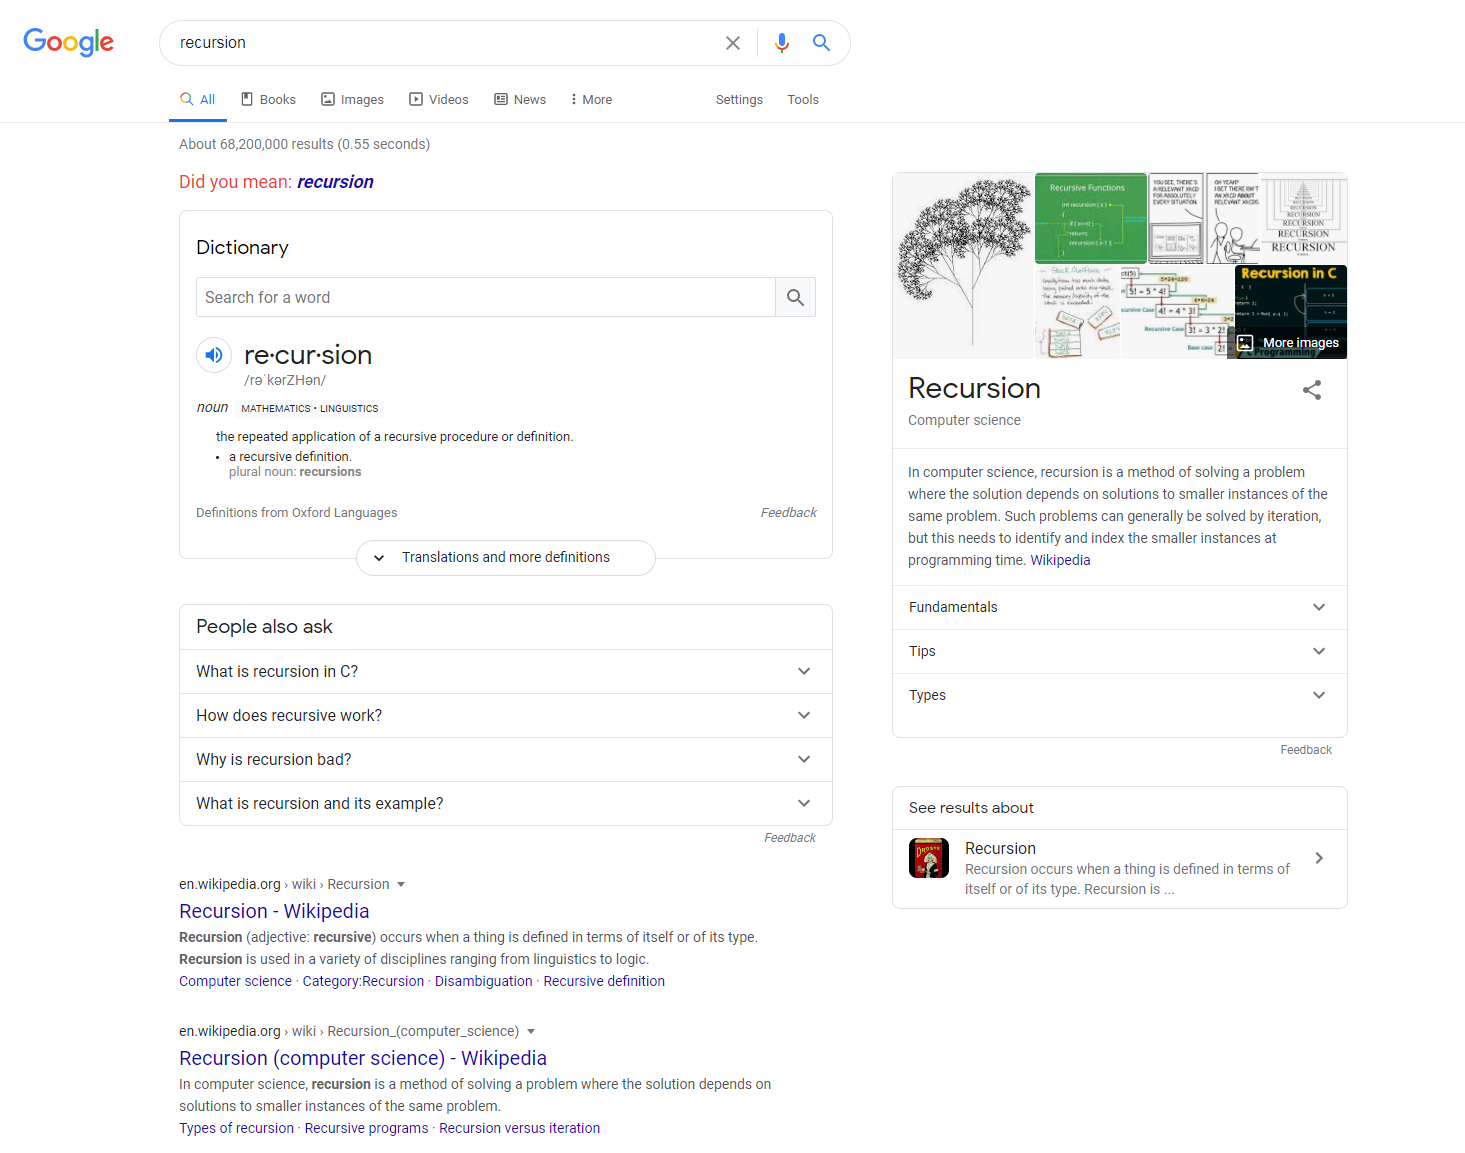Switch to the Images tab
Screen dimensions: 1465x1153
pos(352,99)
